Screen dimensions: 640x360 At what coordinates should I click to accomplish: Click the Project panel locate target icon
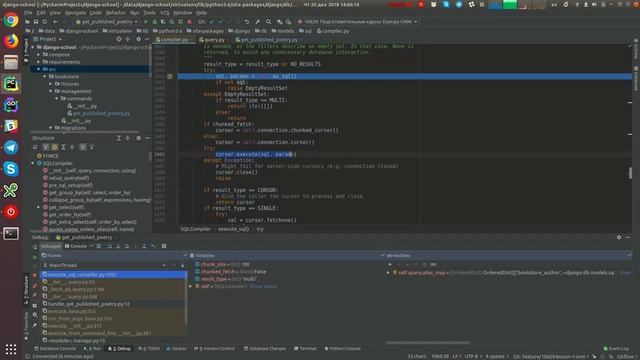tap(119, 39)
